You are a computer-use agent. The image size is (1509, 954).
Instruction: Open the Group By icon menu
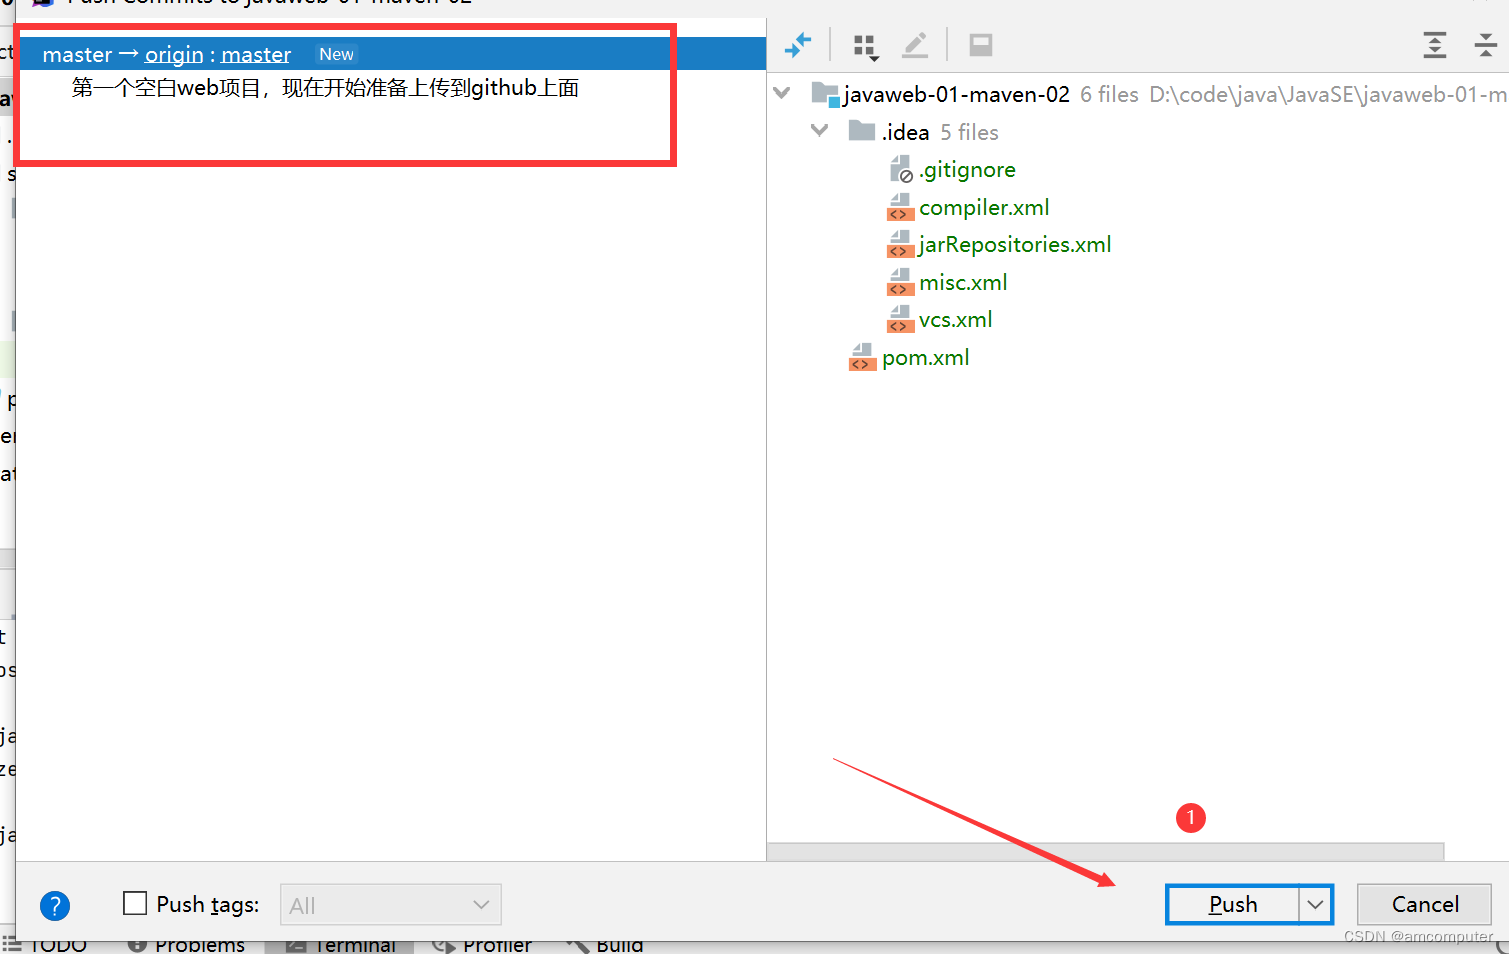click(x=865, y=46)
